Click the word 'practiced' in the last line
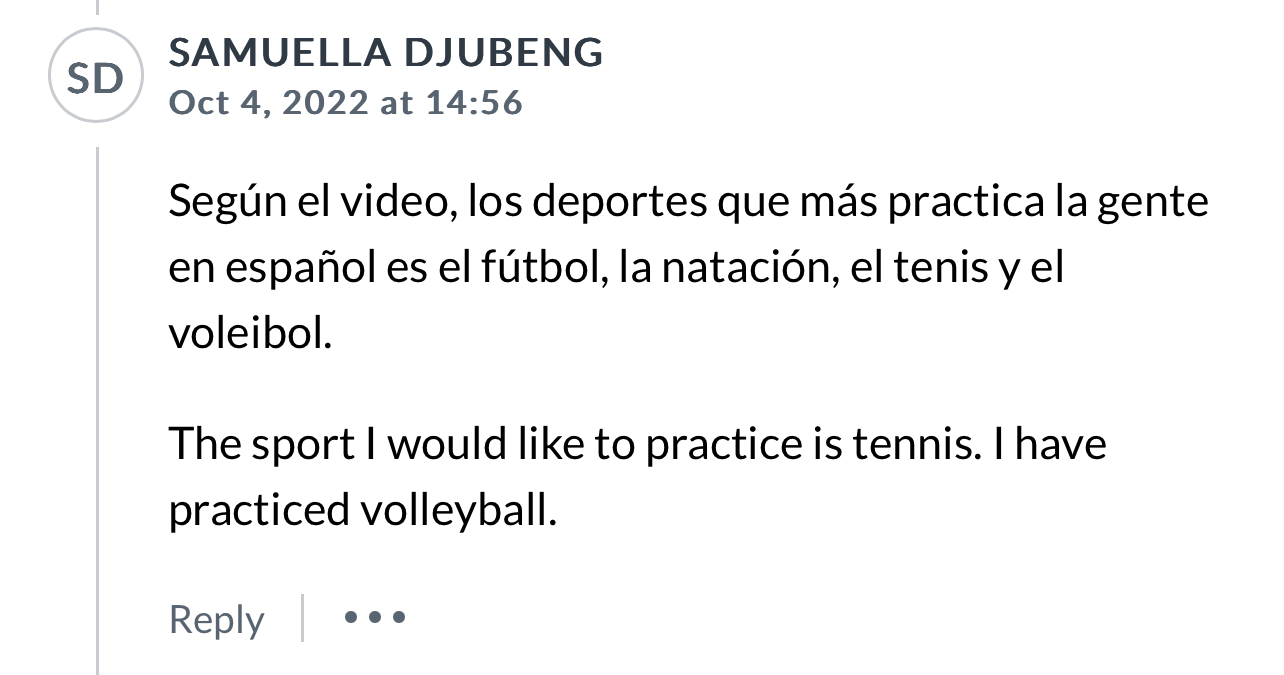This screenshot has width=1284, height=675. pos(257,511)
